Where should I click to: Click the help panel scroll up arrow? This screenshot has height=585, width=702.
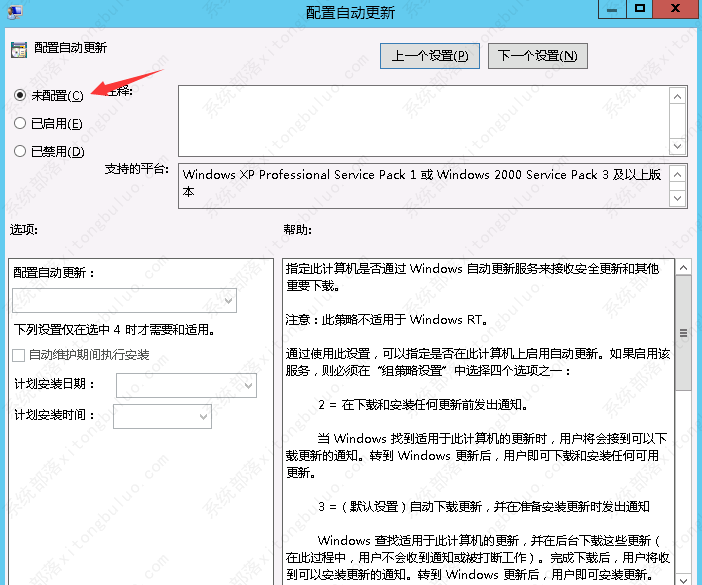pyautogui.click(x=683, y=269)
